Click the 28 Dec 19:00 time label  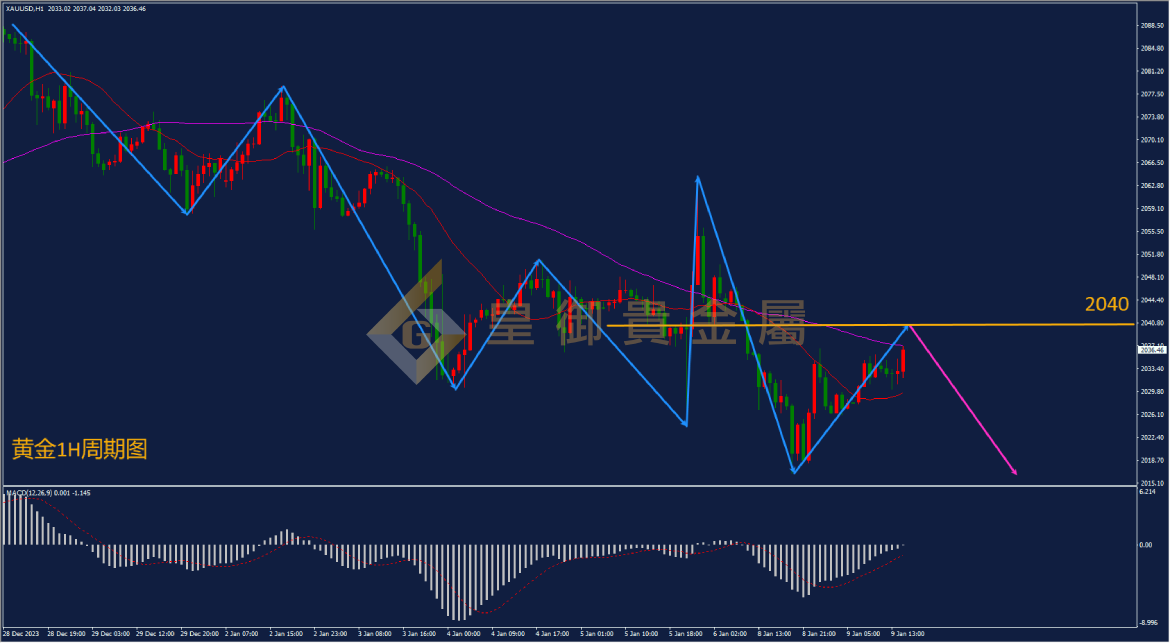tap(65, 634)
